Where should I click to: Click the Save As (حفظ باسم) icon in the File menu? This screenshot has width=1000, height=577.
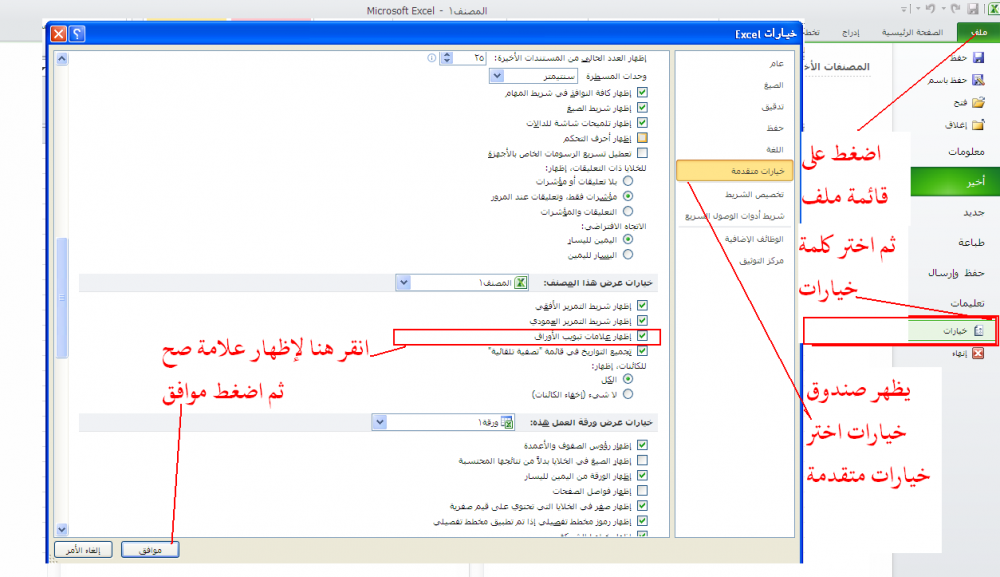click(x=978, y=80)
